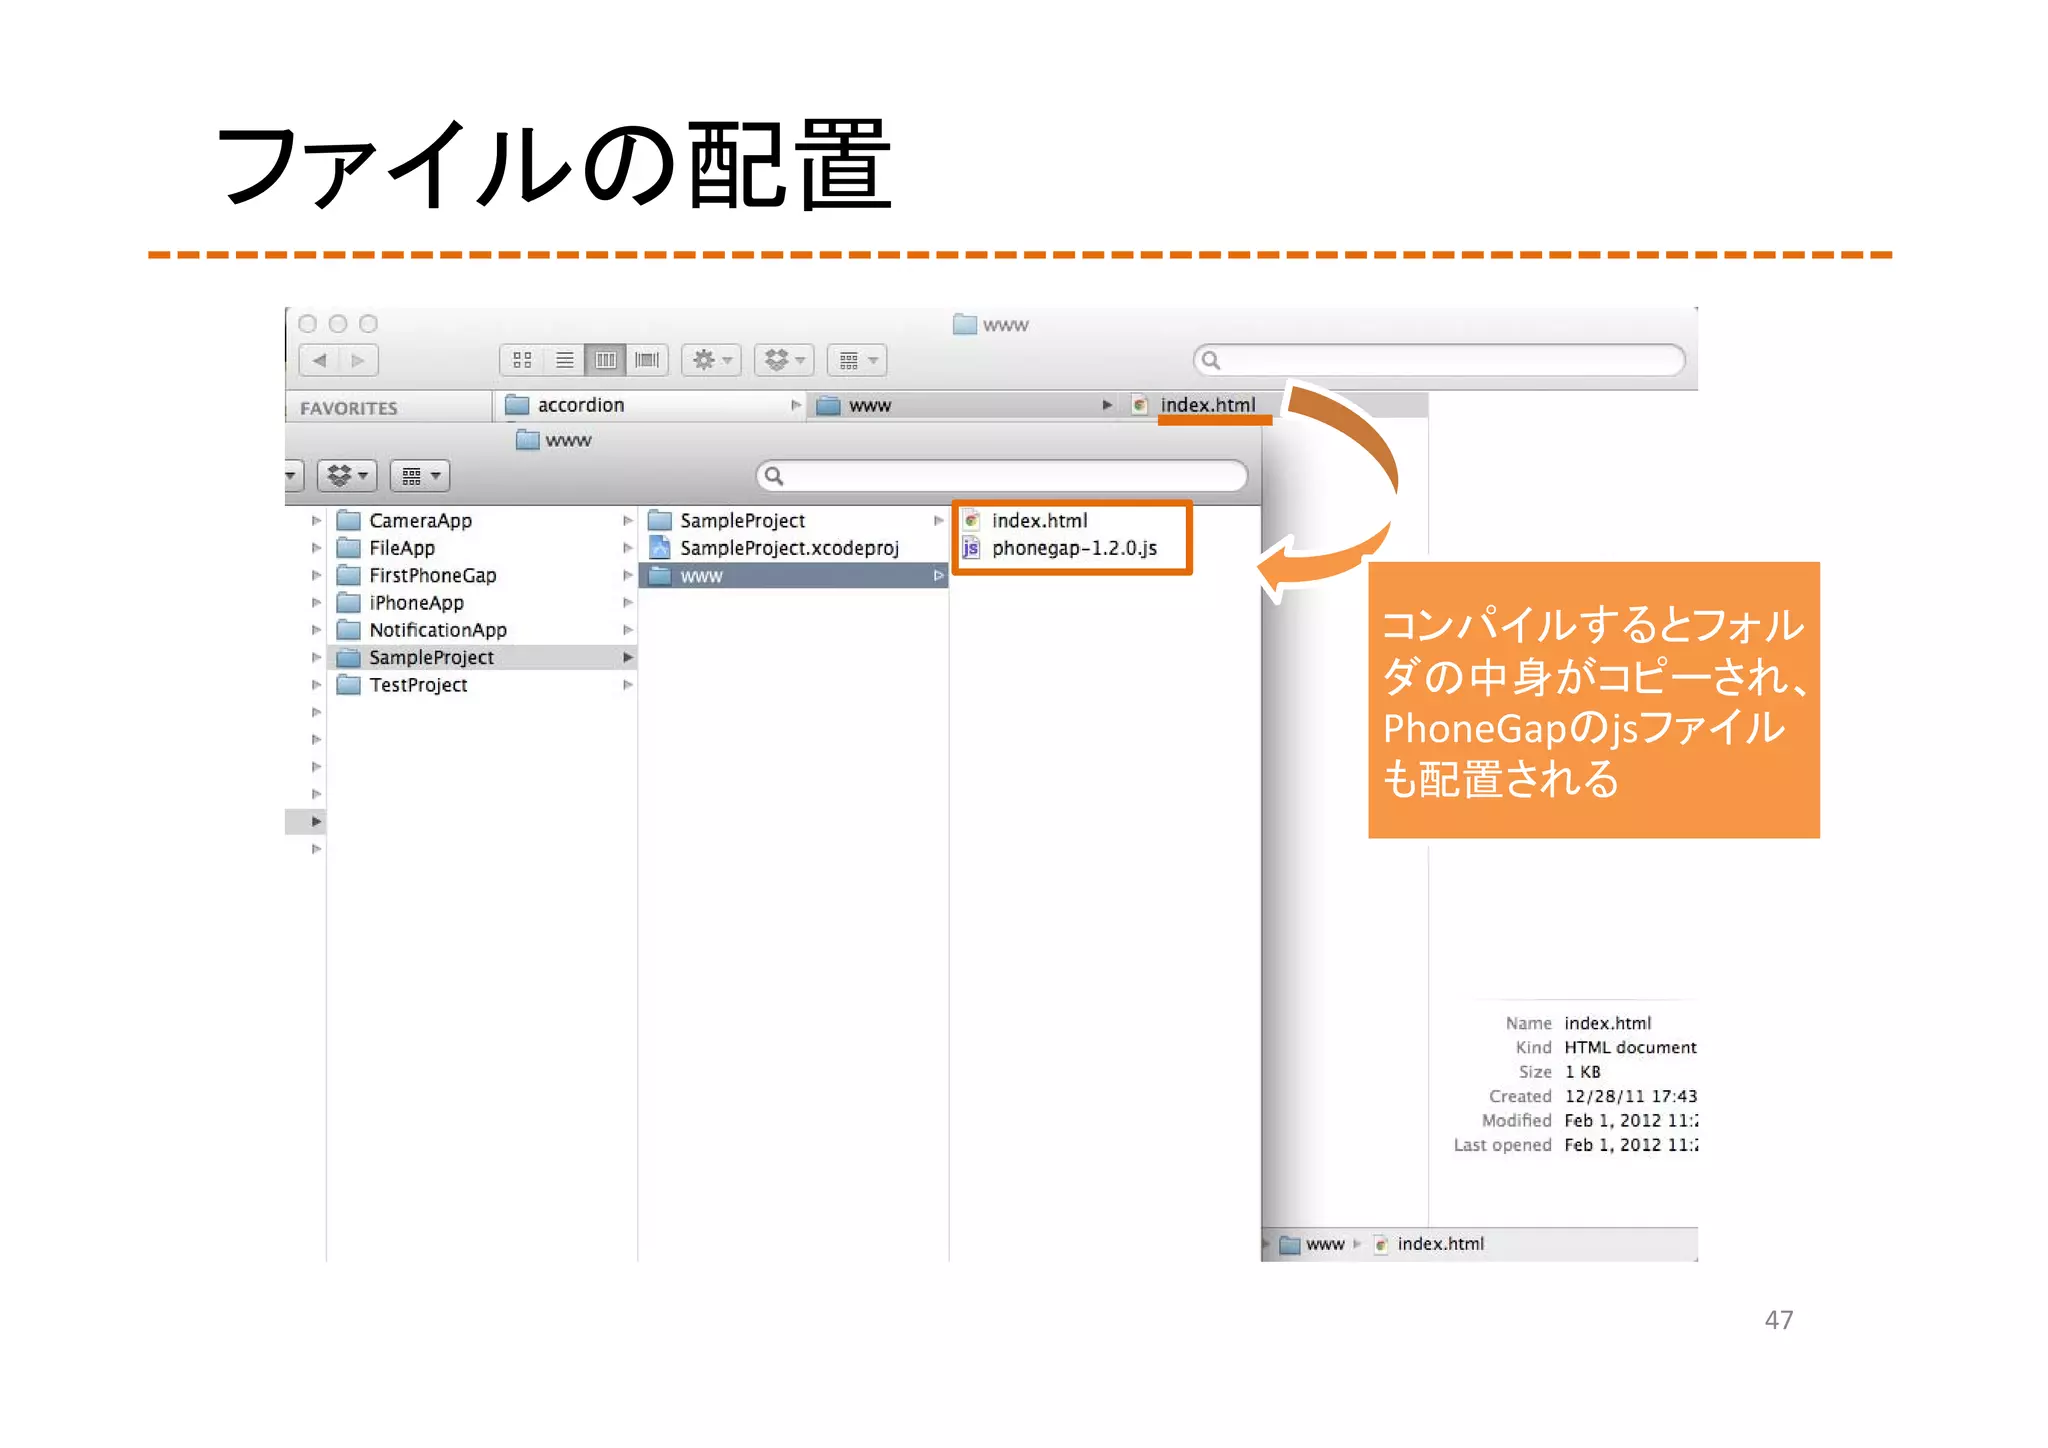Click the CameraApp folder icon
This screenshot has width=2048, height=1448.
point(348,521)
